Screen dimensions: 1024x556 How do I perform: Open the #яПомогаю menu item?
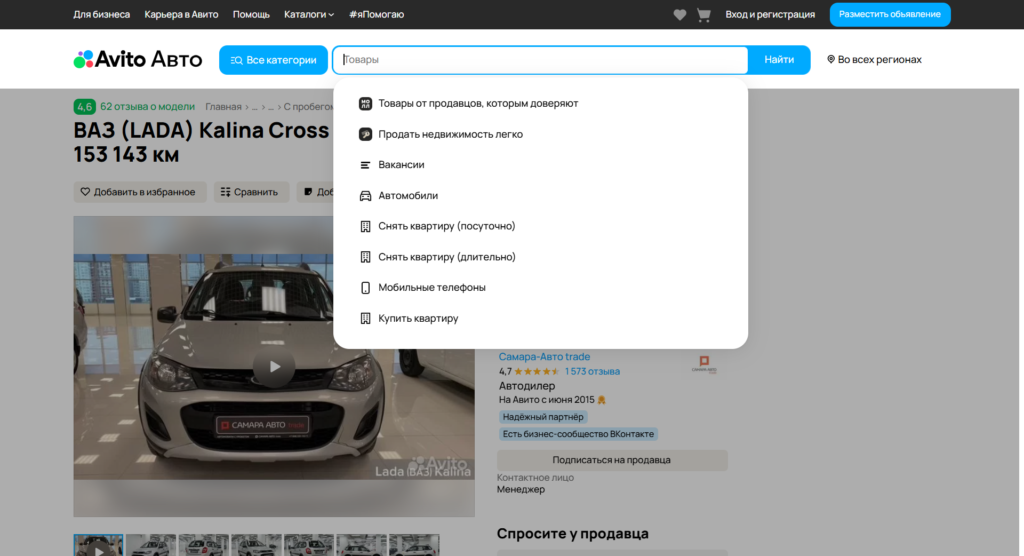[x=376, y=14]
